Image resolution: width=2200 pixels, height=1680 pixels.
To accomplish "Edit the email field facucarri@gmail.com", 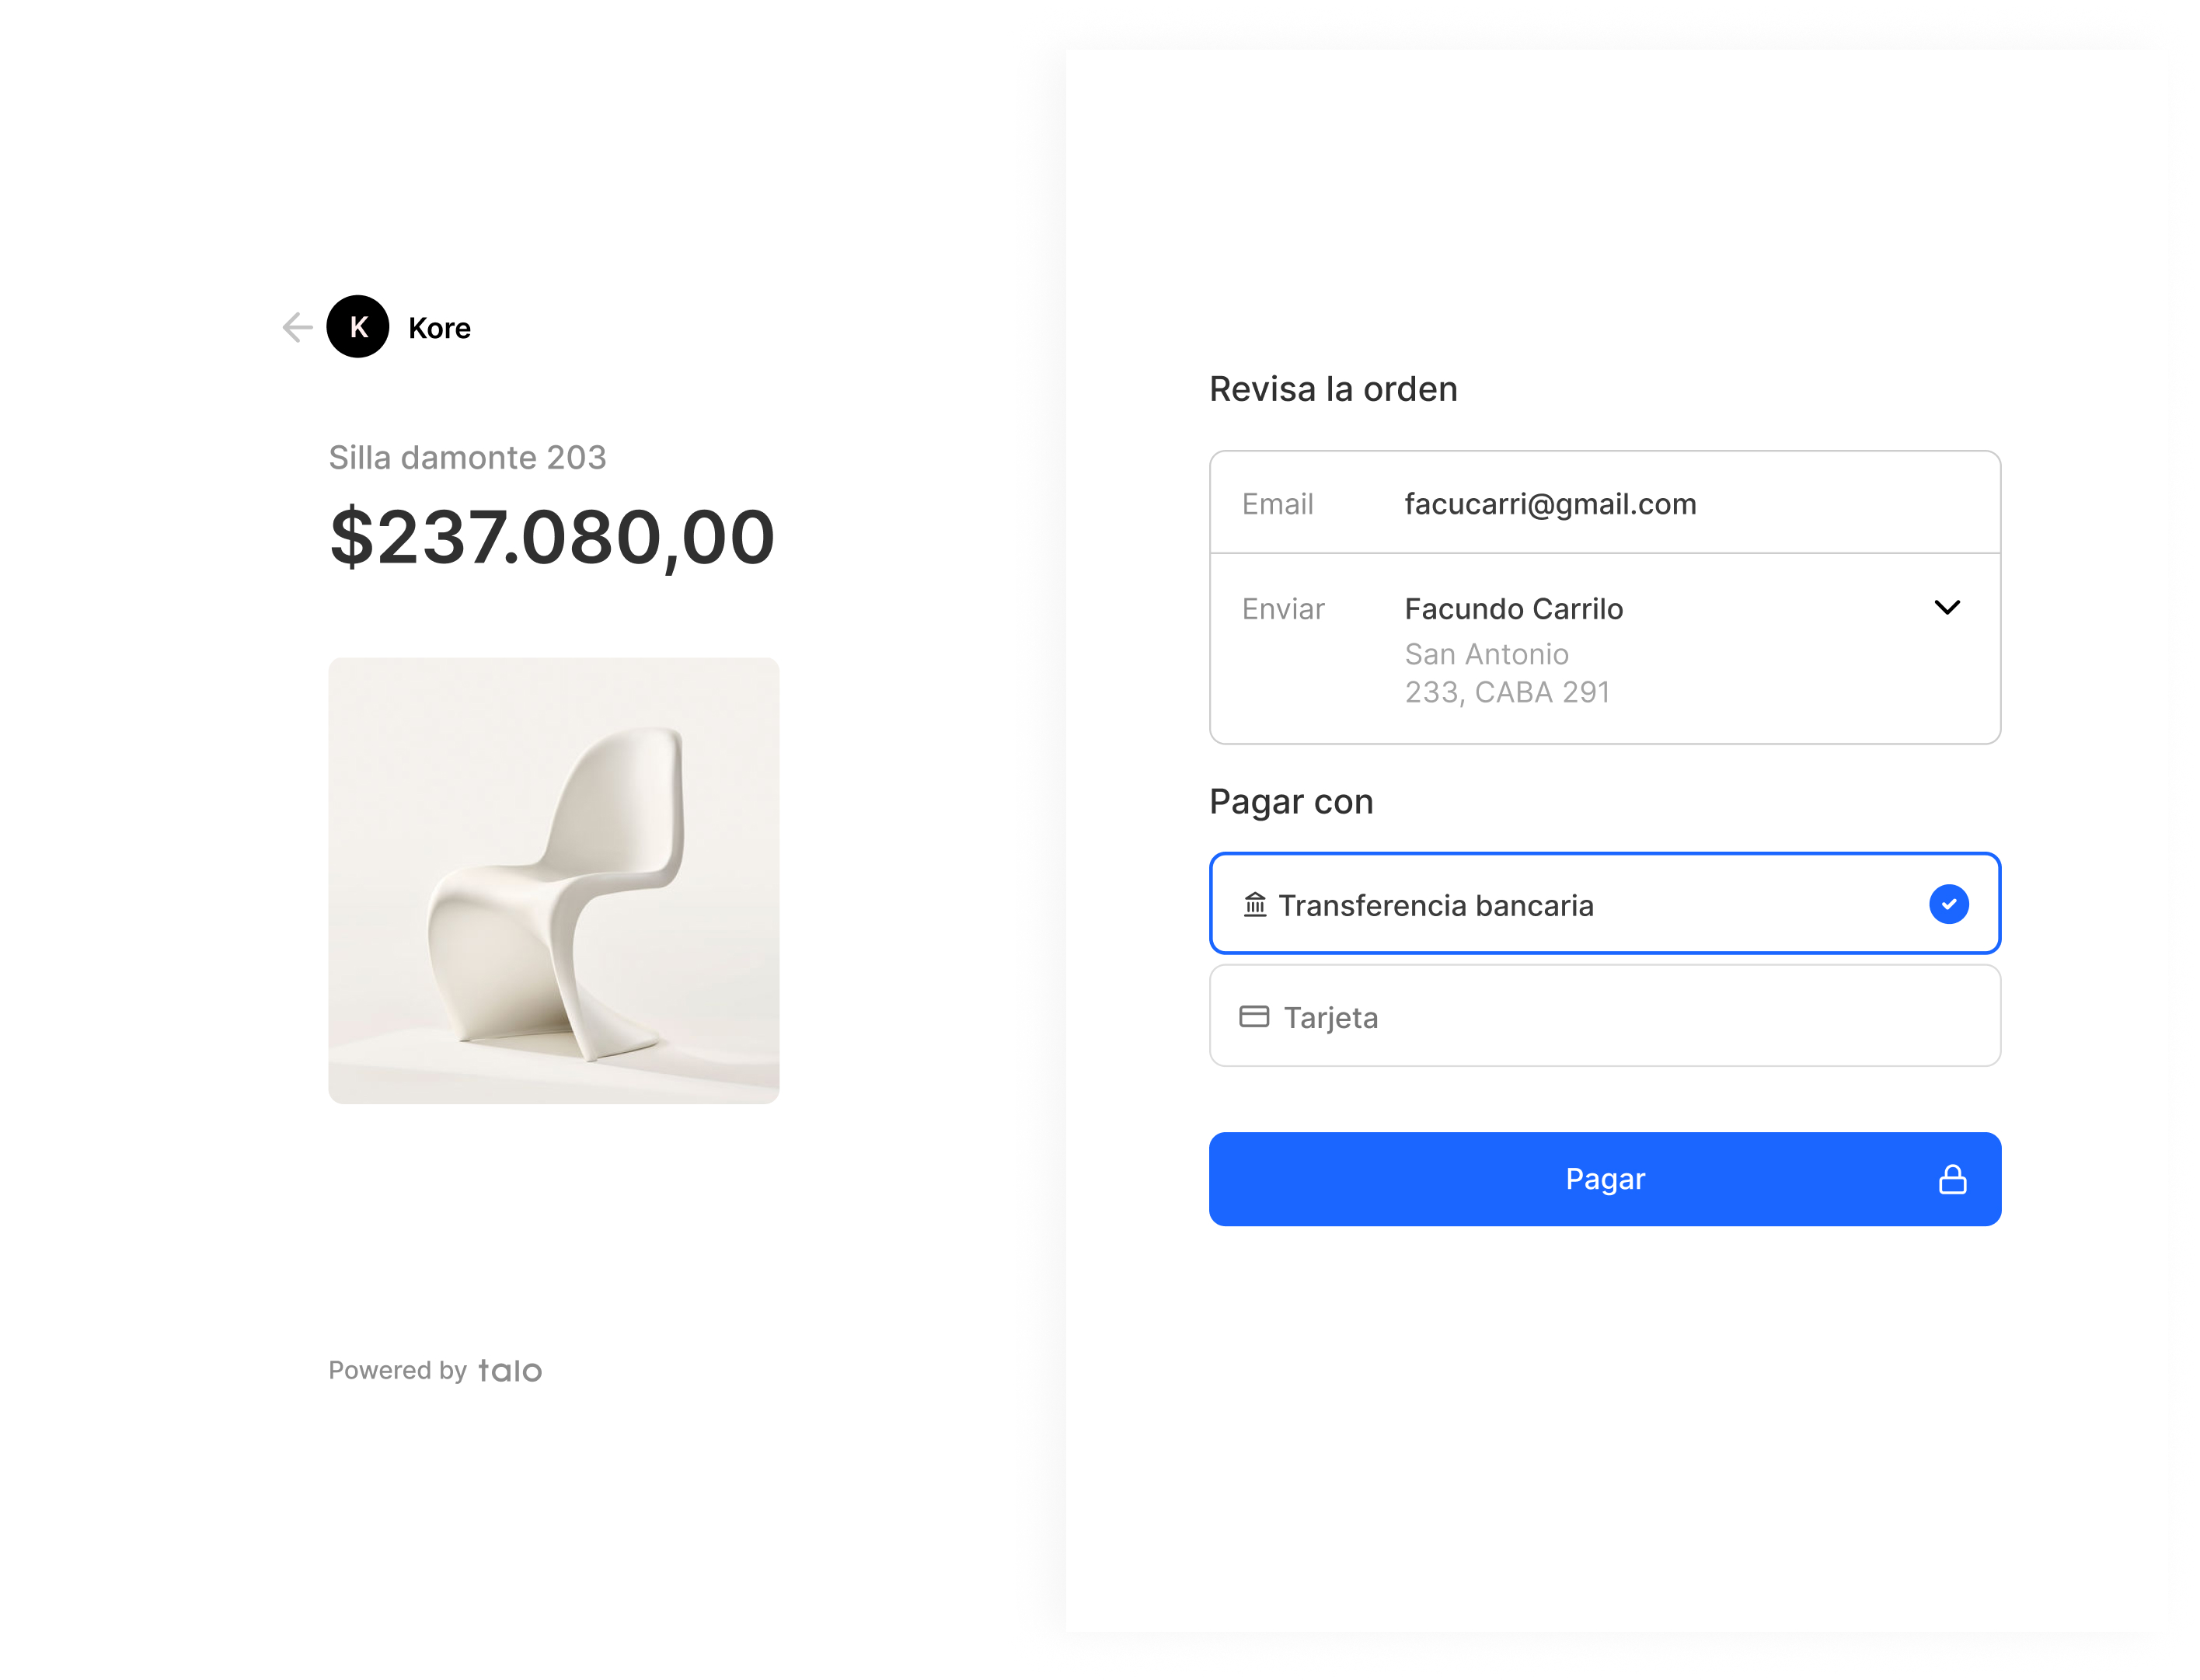I will pos(1550,504).
